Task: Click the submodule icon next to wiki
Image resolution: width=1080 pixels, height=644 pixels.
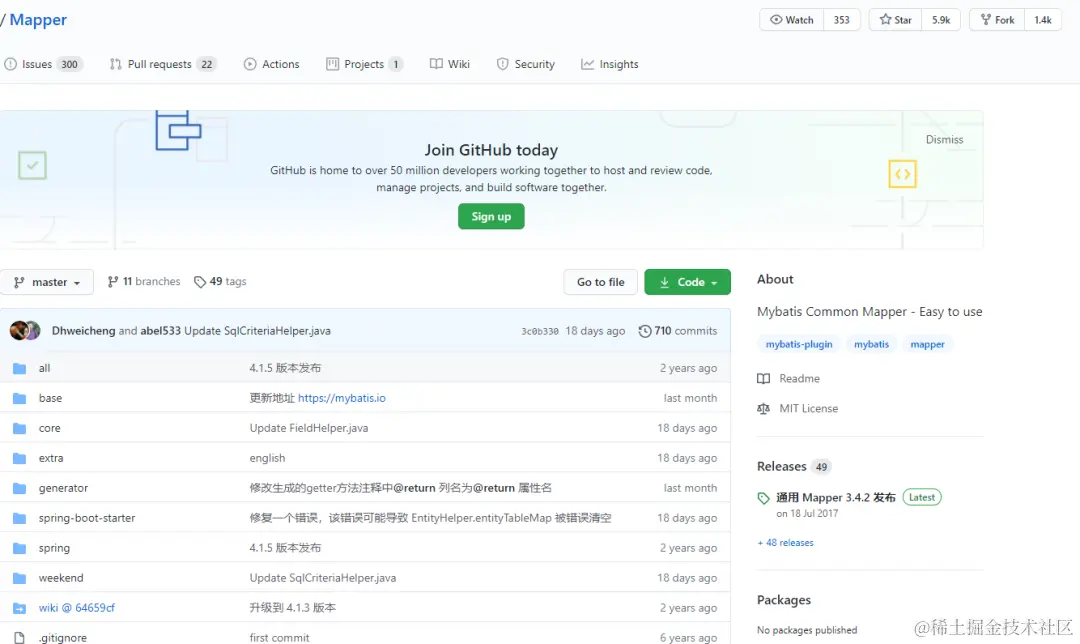Action: coord(19,608)
